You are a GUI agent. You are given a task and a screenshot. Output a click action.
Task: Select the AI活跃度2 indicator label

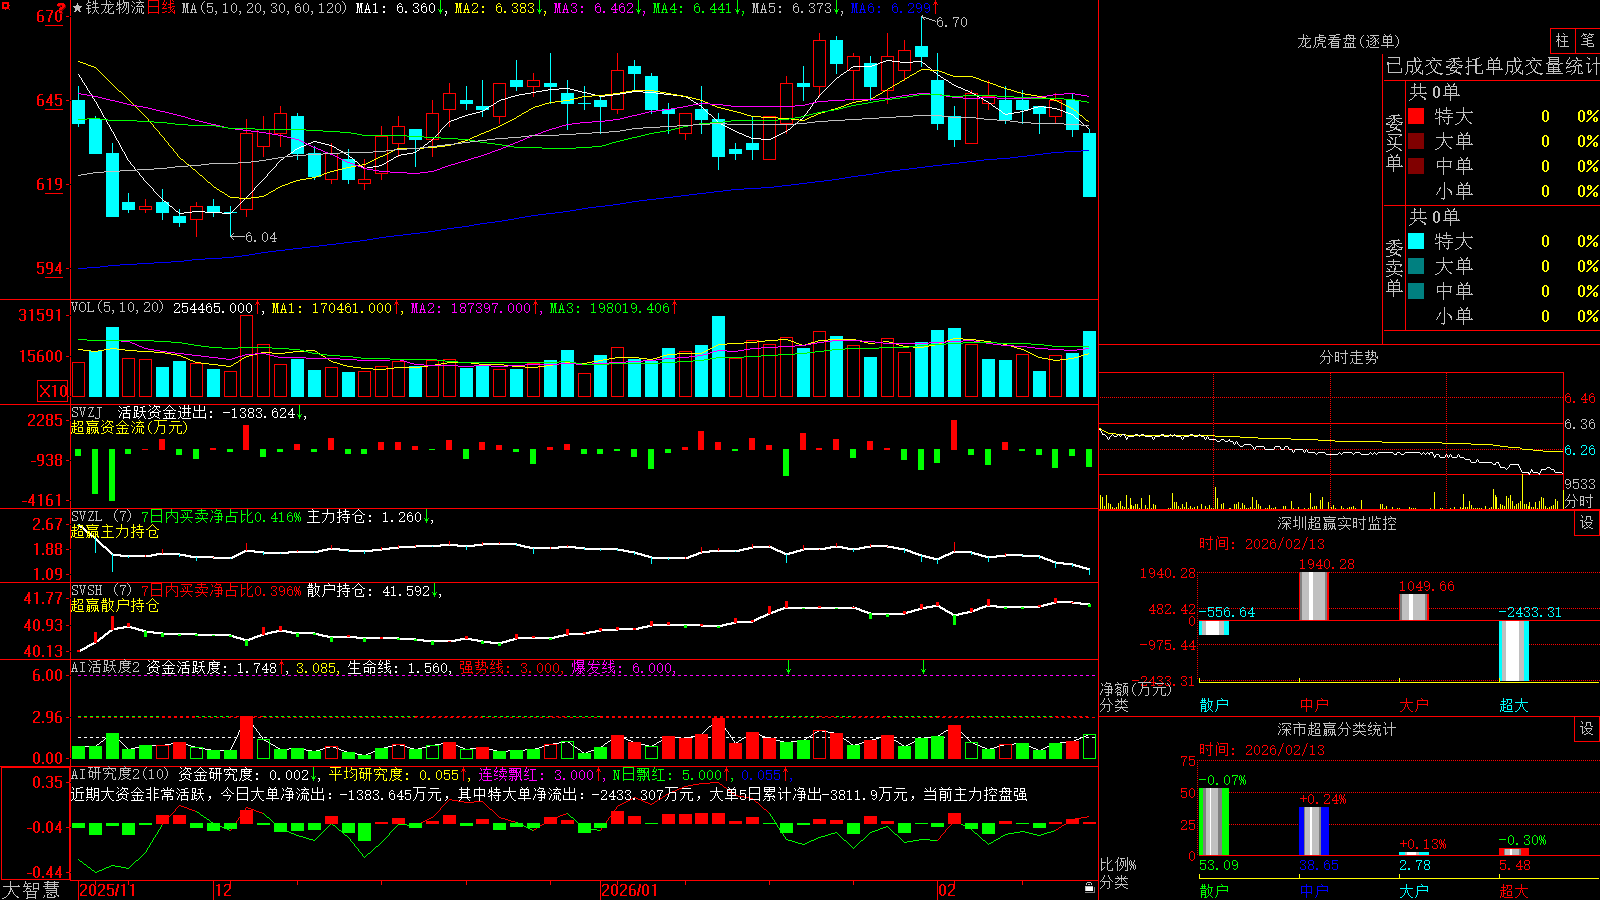pos(106,667)
